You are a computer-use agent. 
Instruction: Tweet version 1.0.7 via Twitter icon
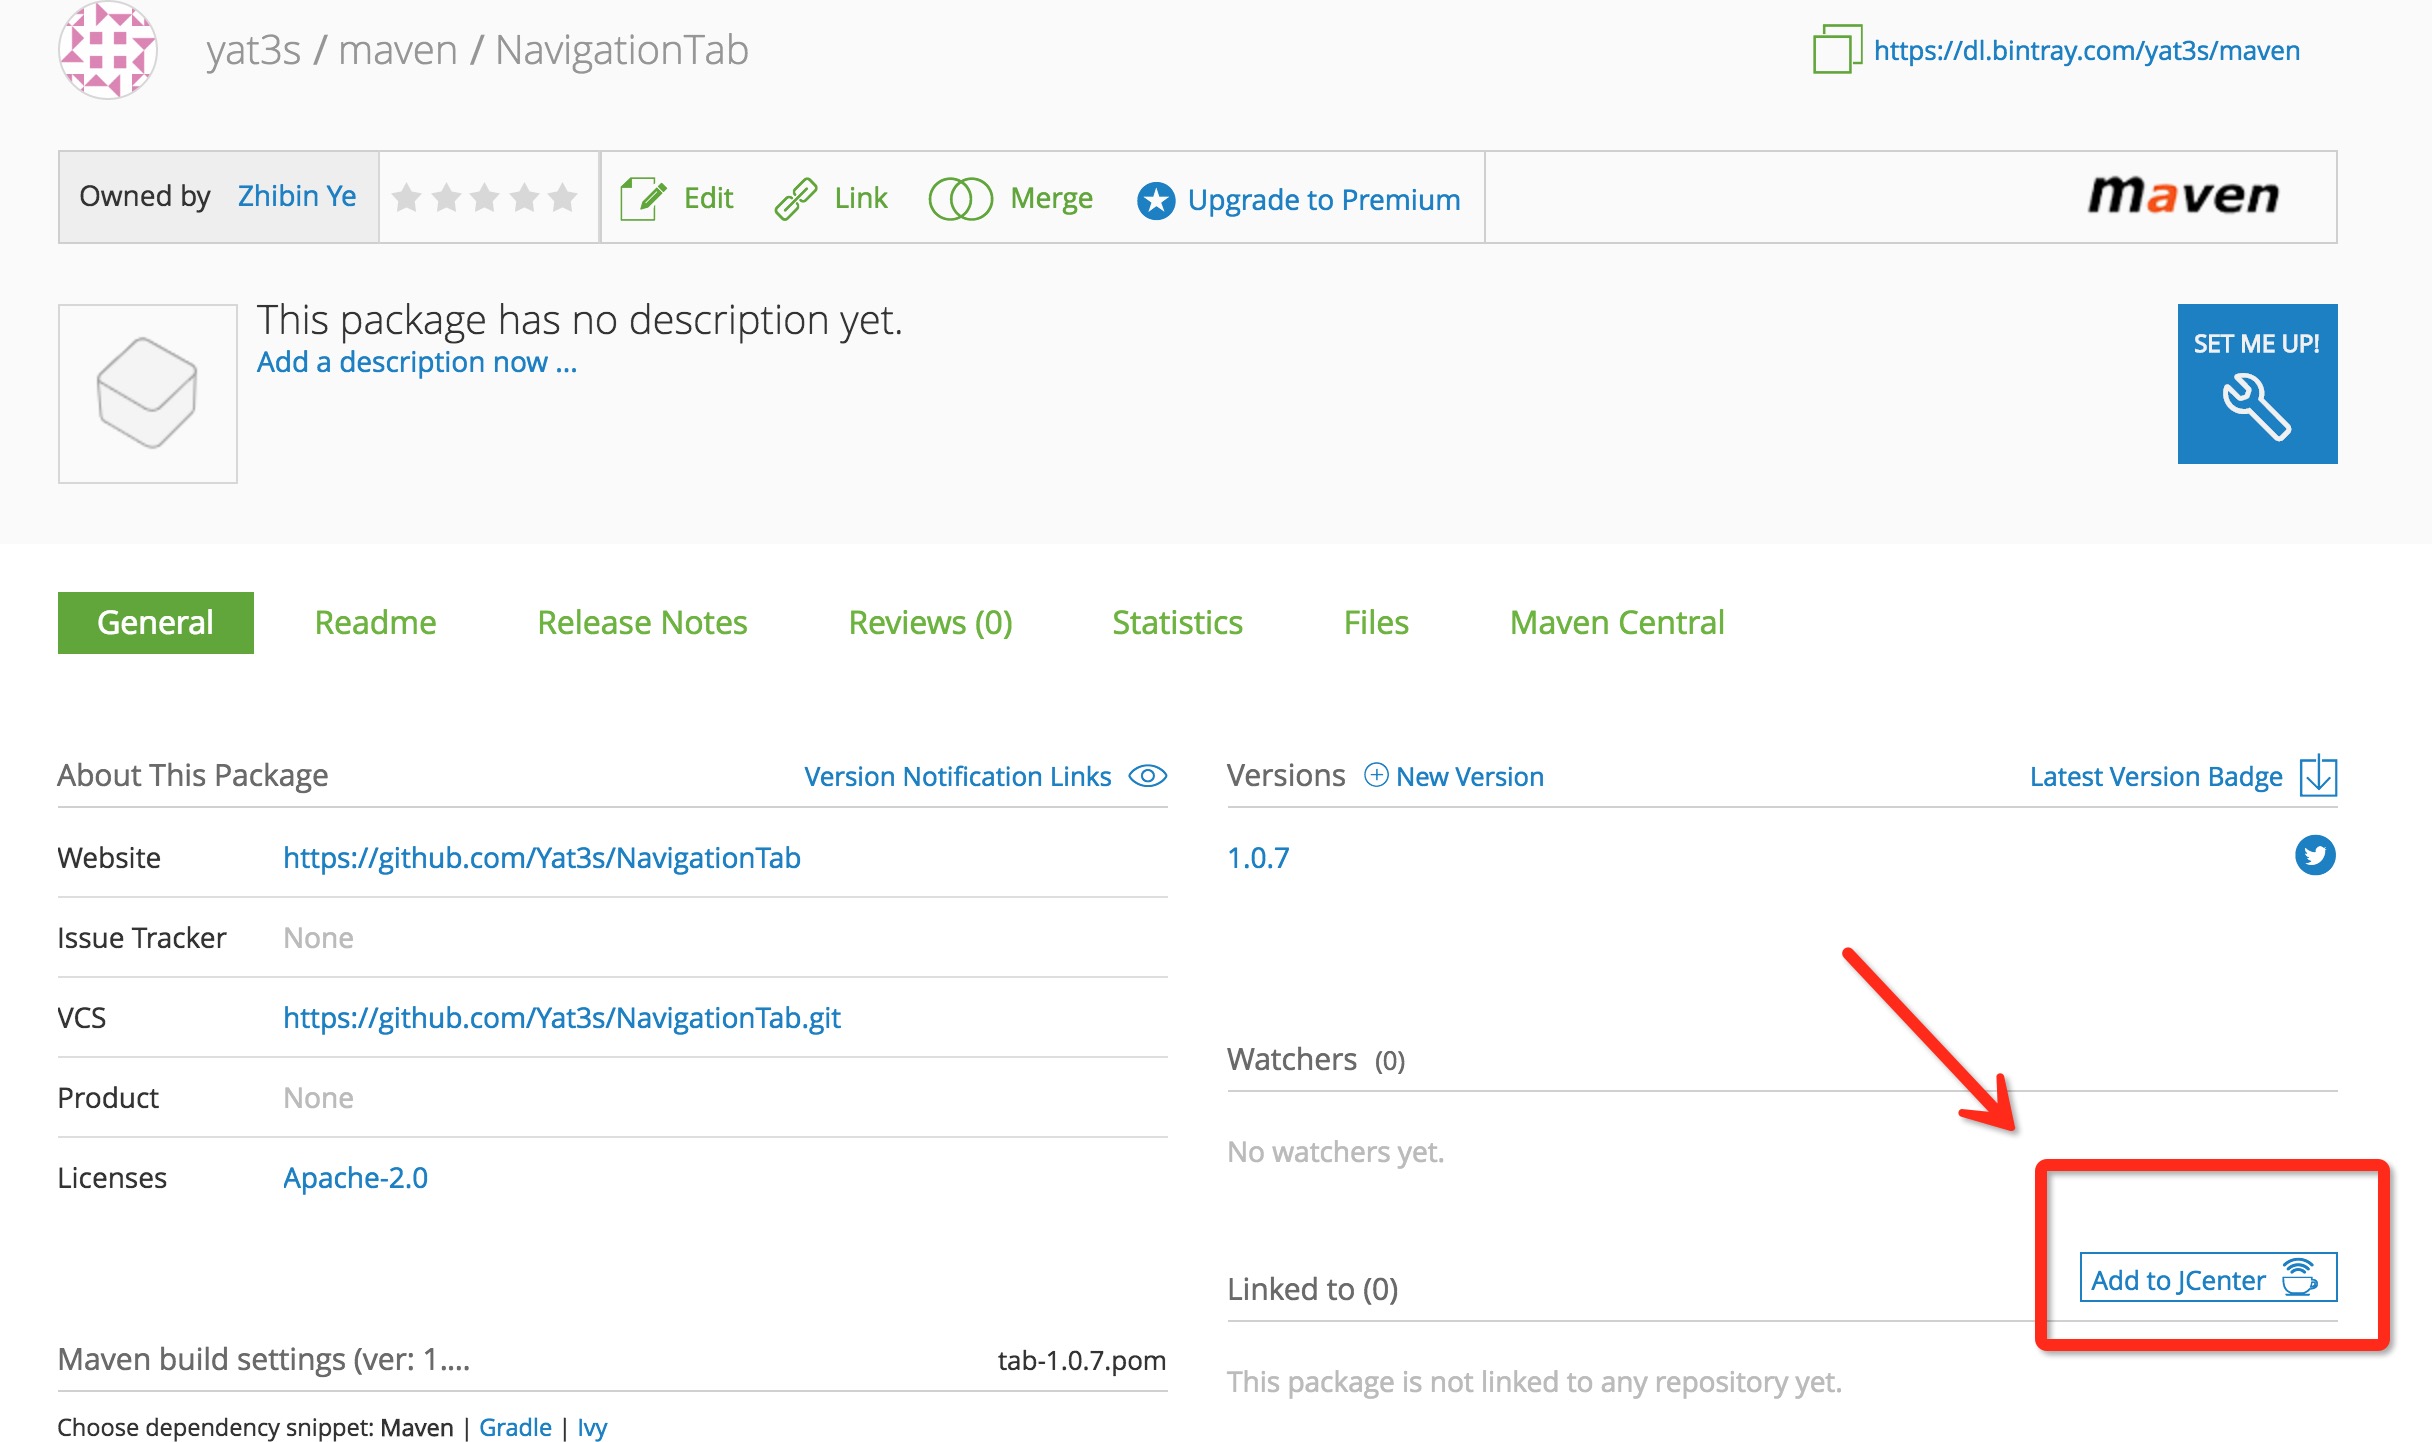(x=2315, y=855)
